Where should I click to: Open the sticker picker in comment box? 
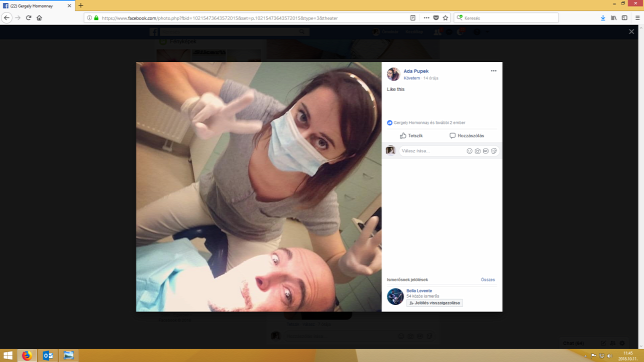click(x=494, y=151)
